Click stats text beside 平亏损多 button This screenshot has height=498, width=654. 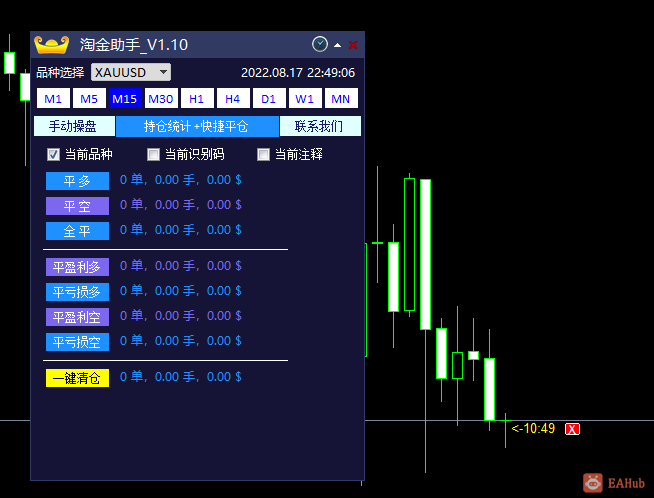tap(181, 291)
